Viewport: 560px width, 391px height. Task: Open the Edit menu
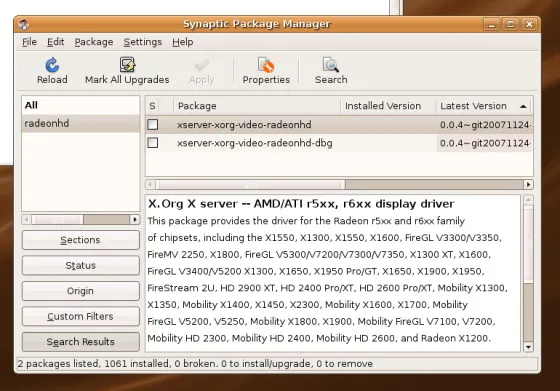[55, 42]
